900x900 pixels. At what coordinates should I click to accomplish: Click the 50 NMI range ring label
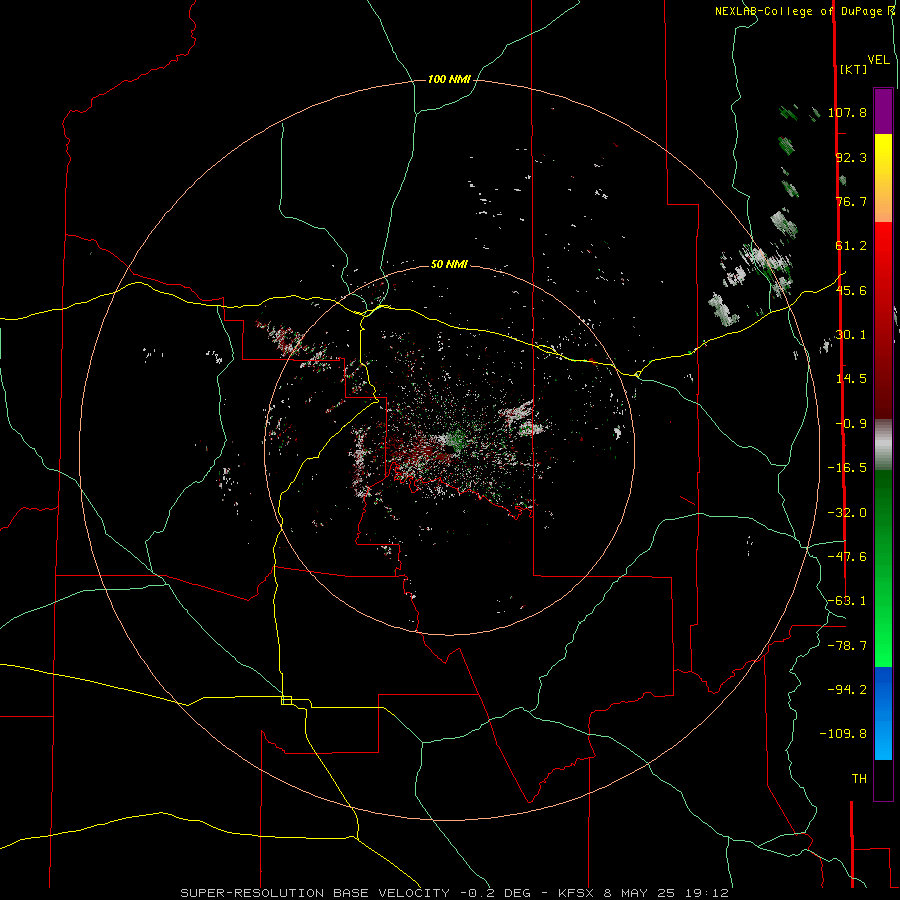click(449, 264)
